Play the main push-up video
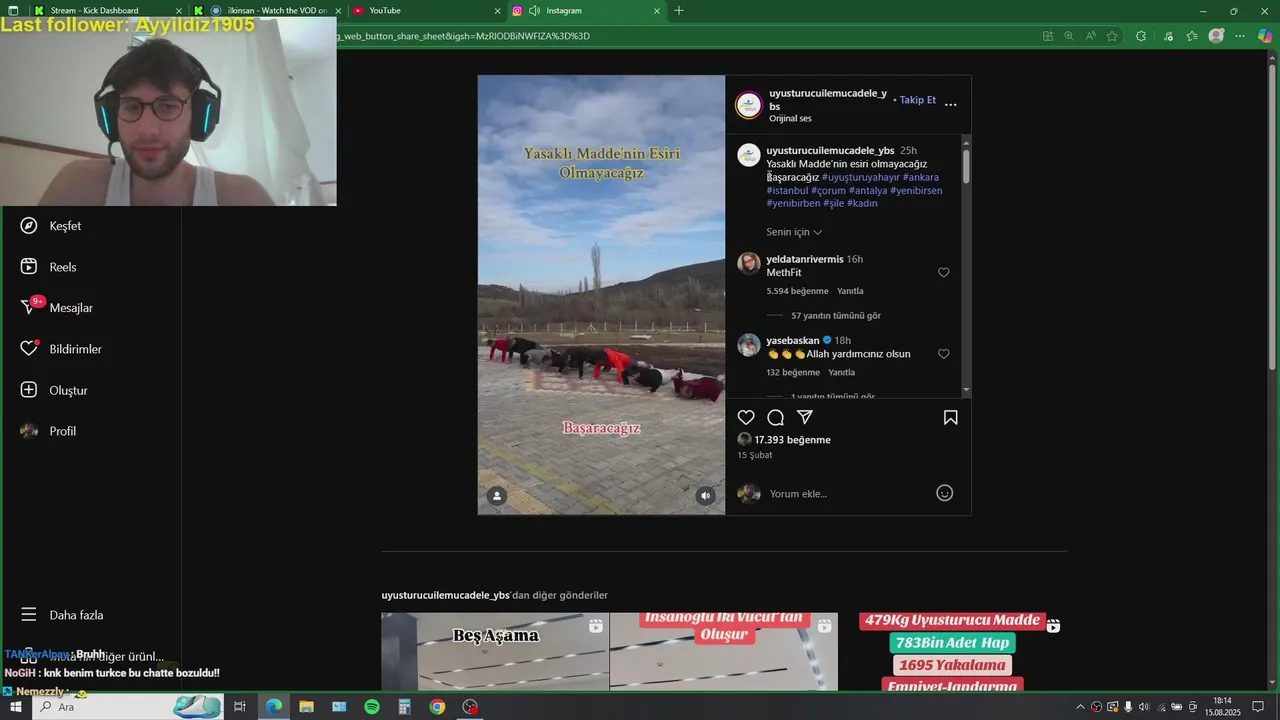 click(601, 295)
